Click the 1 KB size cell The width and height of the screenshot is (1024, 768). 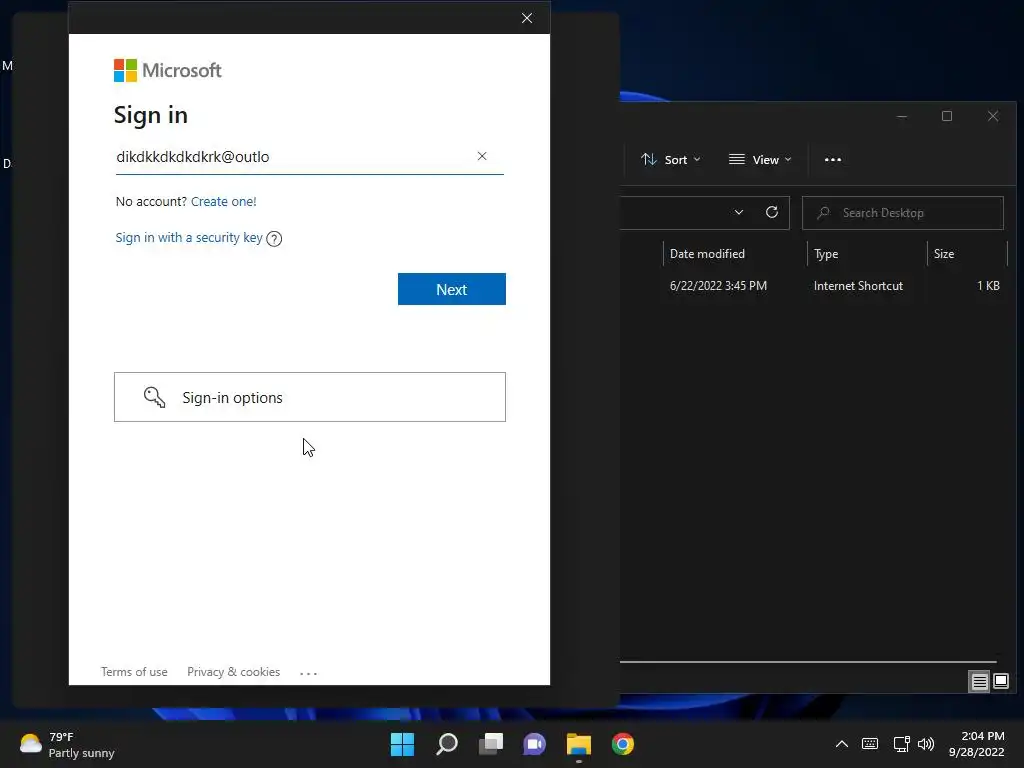(x=988, y=286)
